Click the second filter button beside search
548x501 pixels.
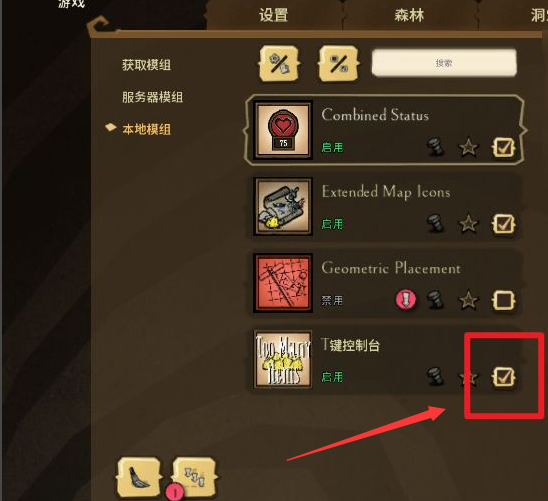[339, 64]
